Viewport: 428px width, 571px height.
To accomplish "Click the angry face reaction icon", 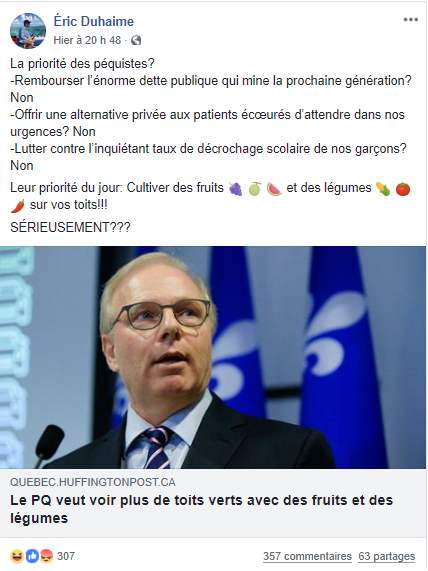I will point(46,556).
